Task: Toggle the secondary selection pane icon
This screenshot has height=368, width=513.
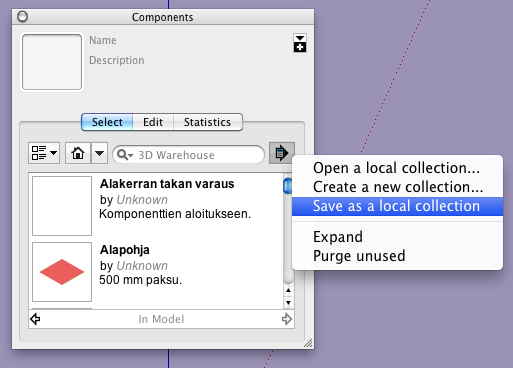Action: click(x=300, y=43)
